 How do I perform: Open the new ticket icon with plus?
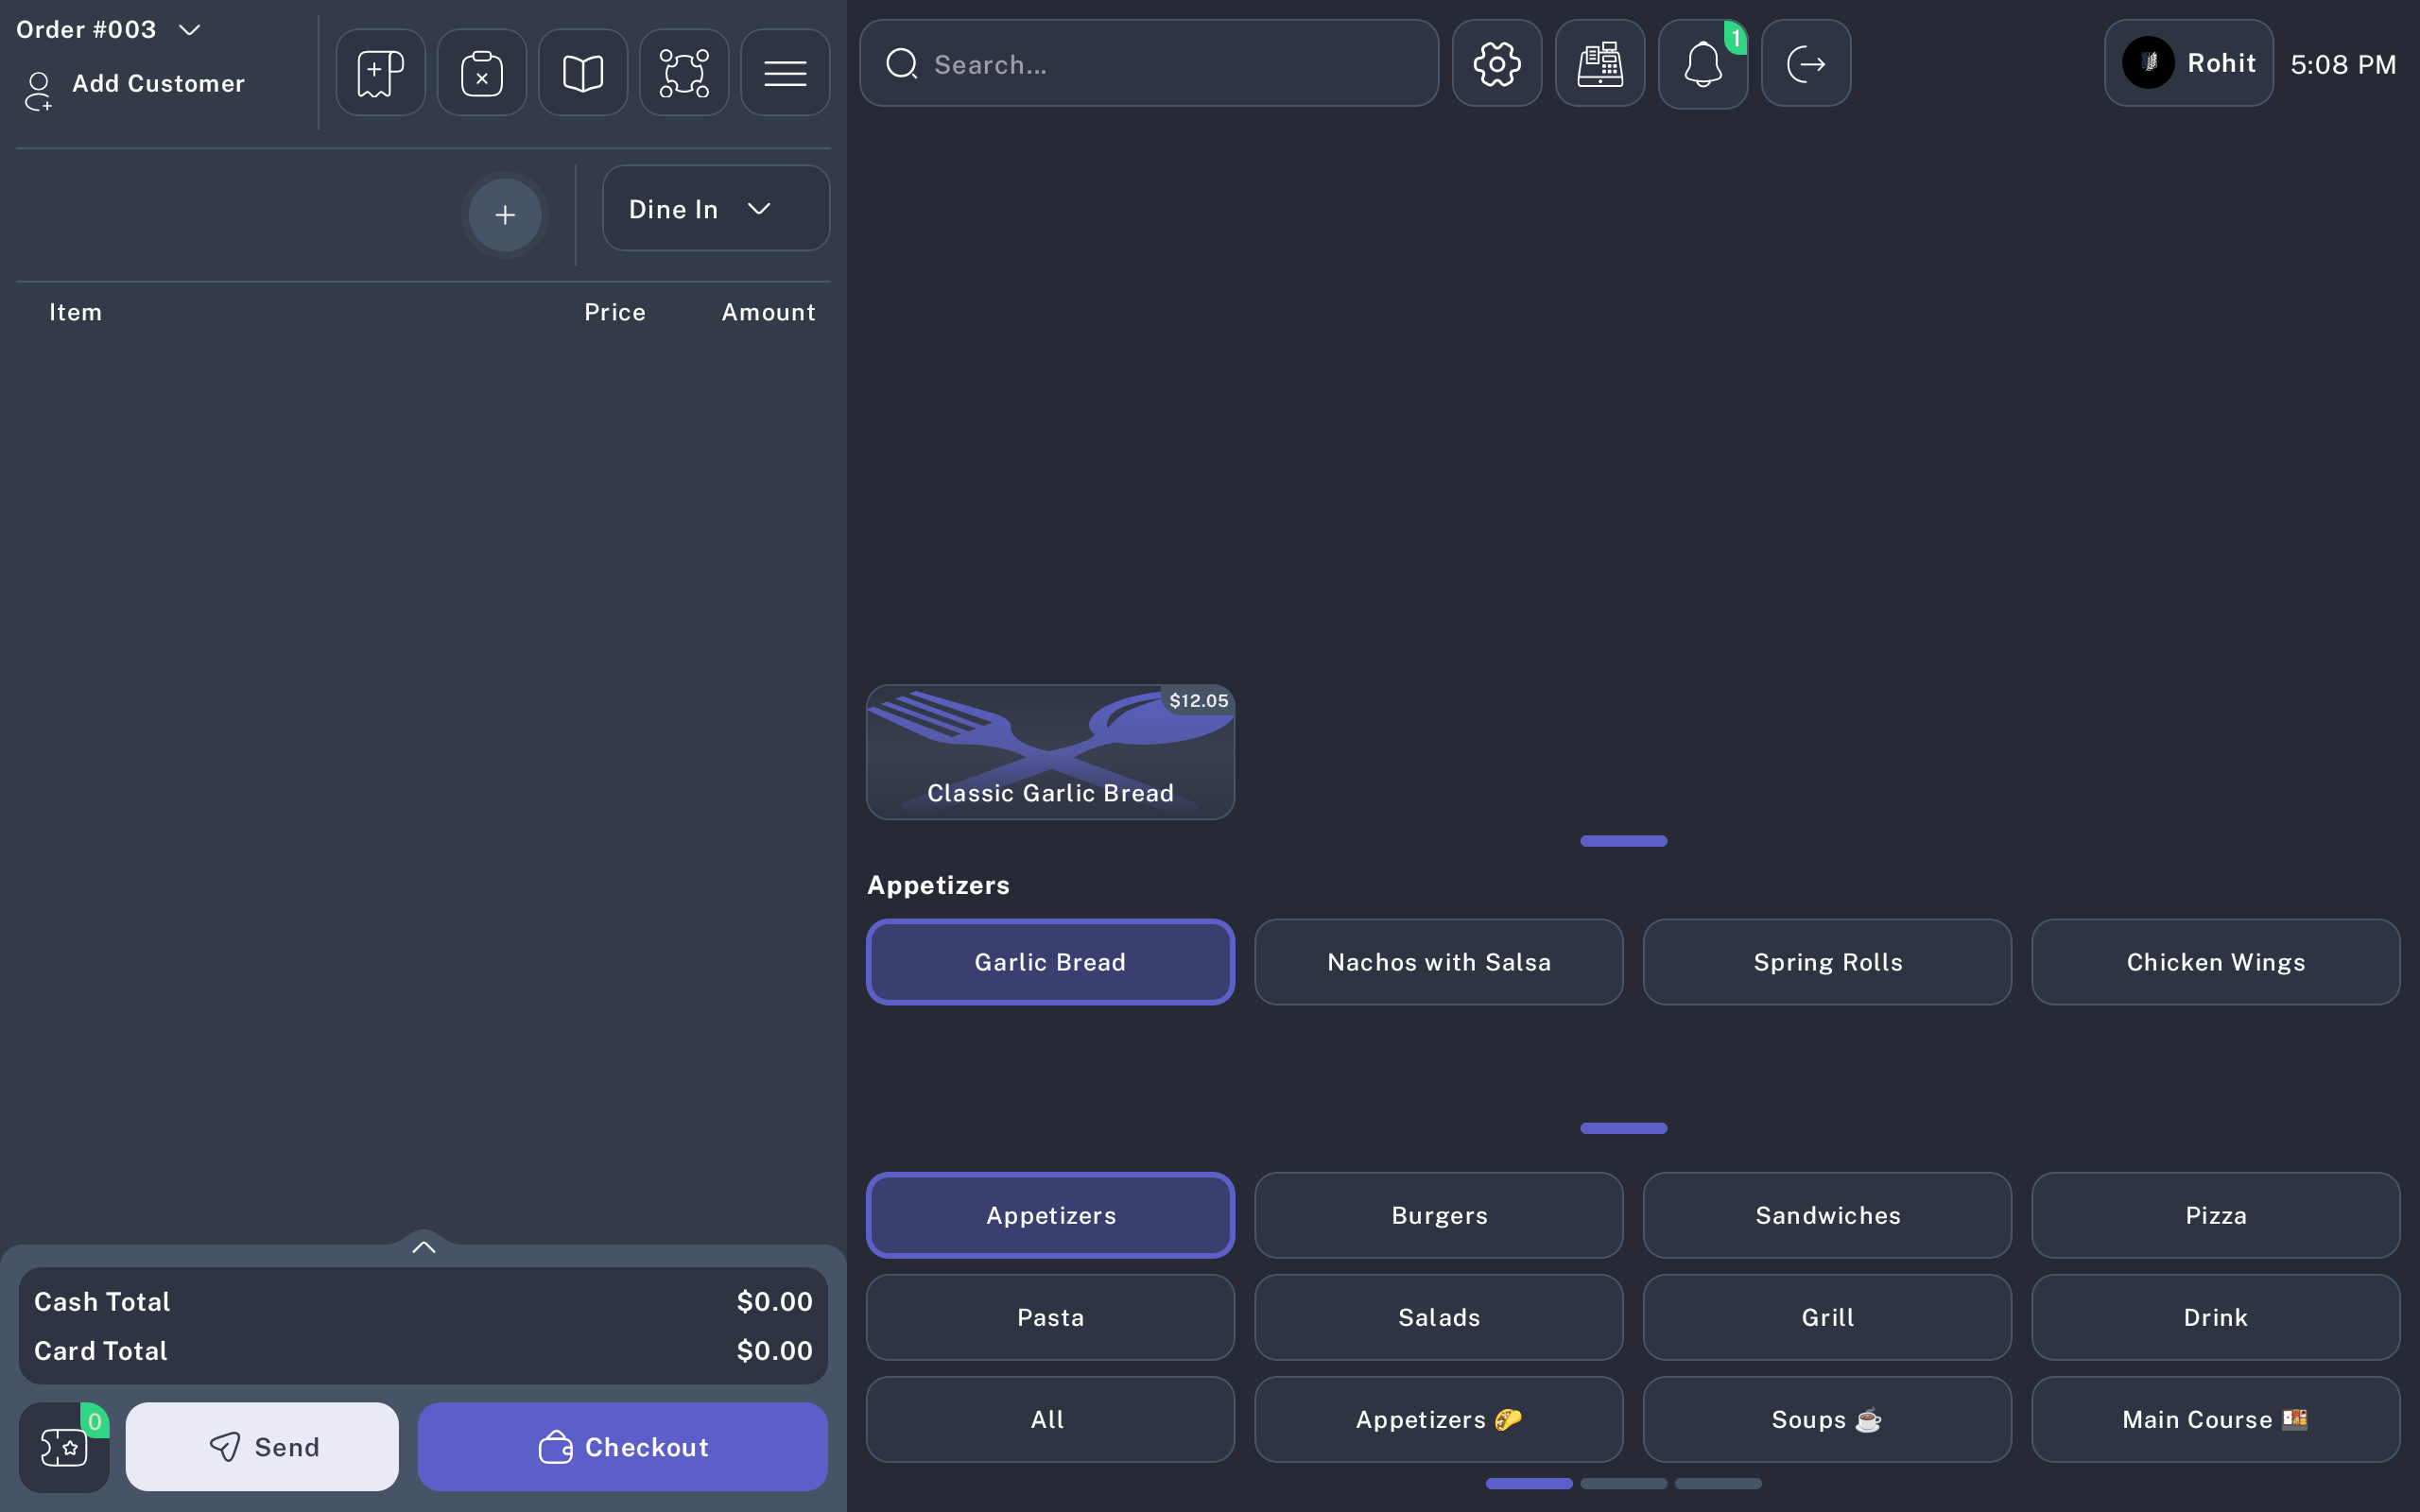coord(380,72)
